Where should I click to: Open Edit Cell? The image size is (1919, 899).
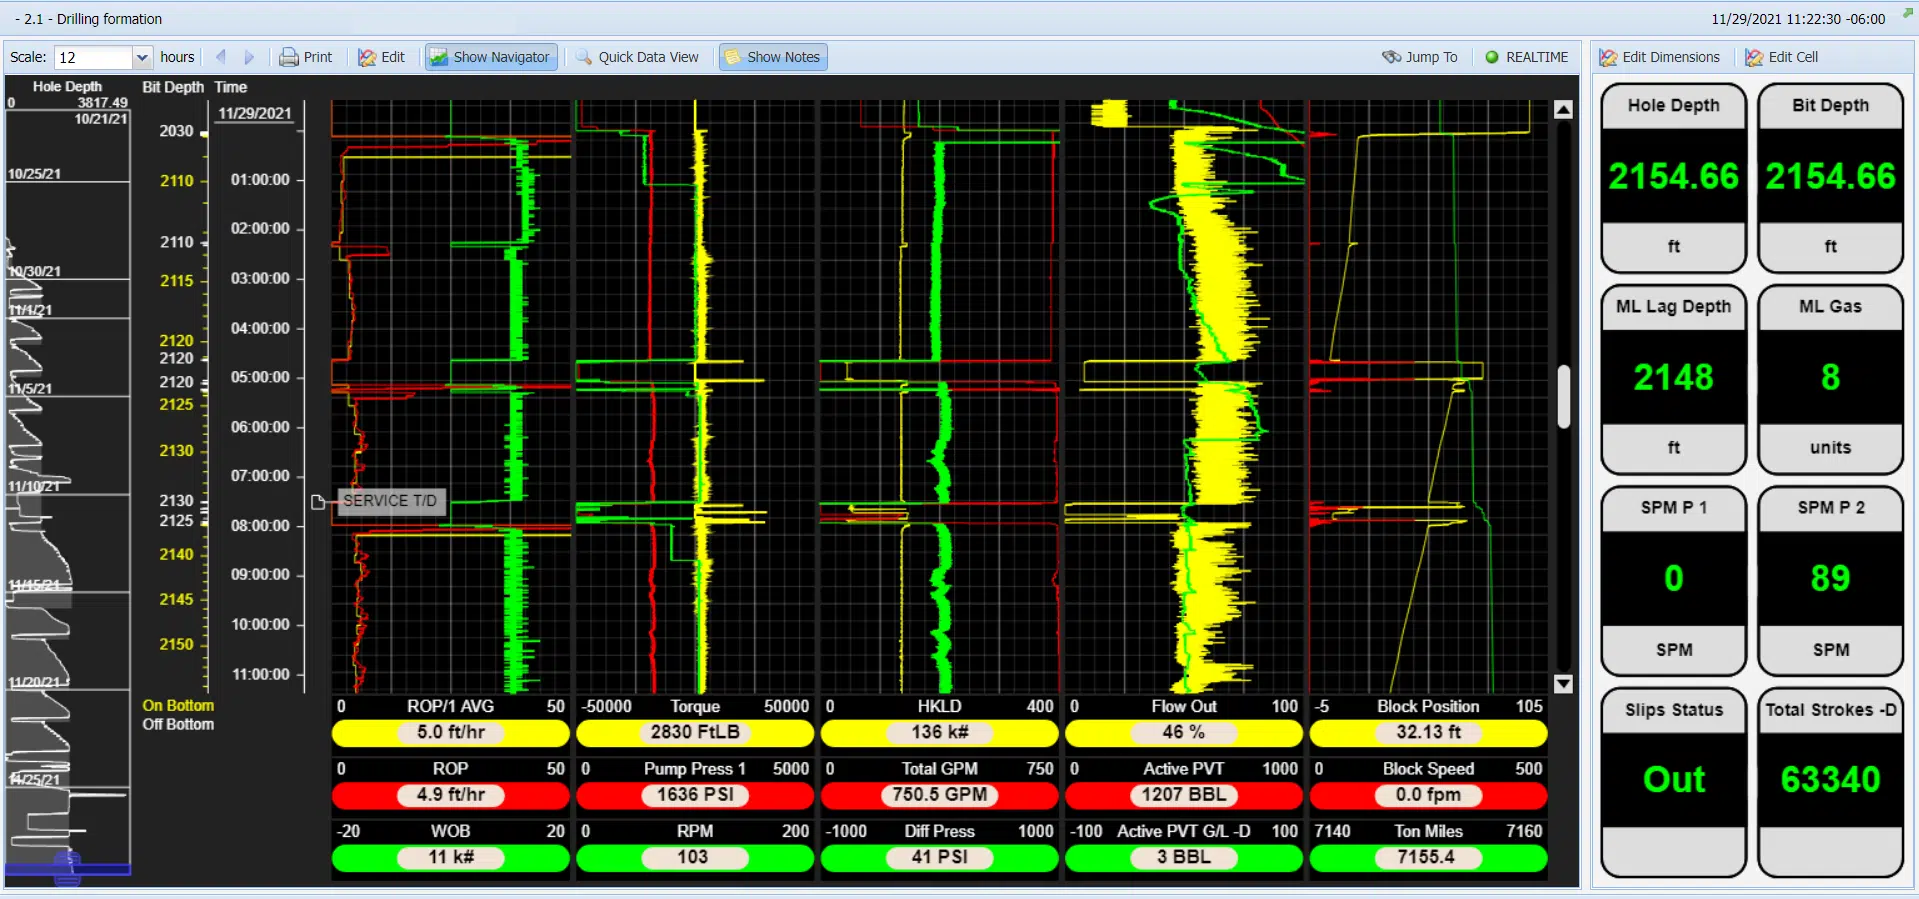[1781, 57]
